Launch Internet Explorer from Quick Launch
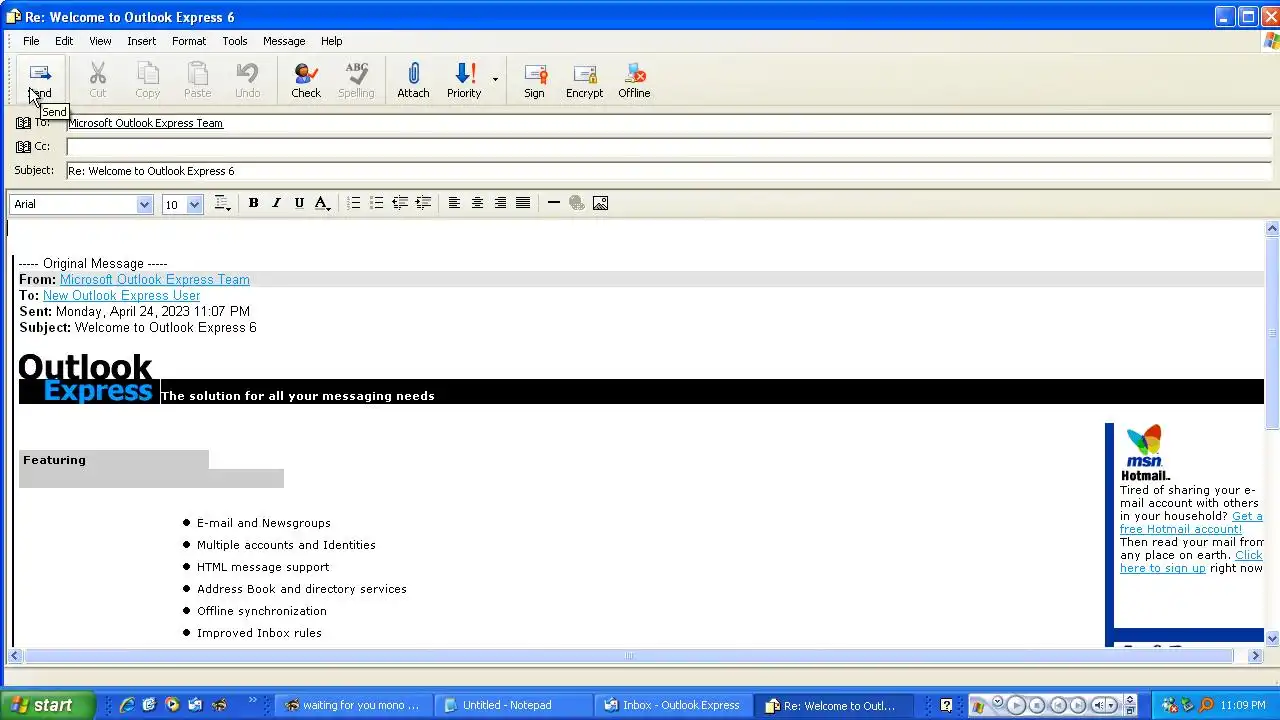This screenshot has width=1280, height=720. (x=127, y=705)
